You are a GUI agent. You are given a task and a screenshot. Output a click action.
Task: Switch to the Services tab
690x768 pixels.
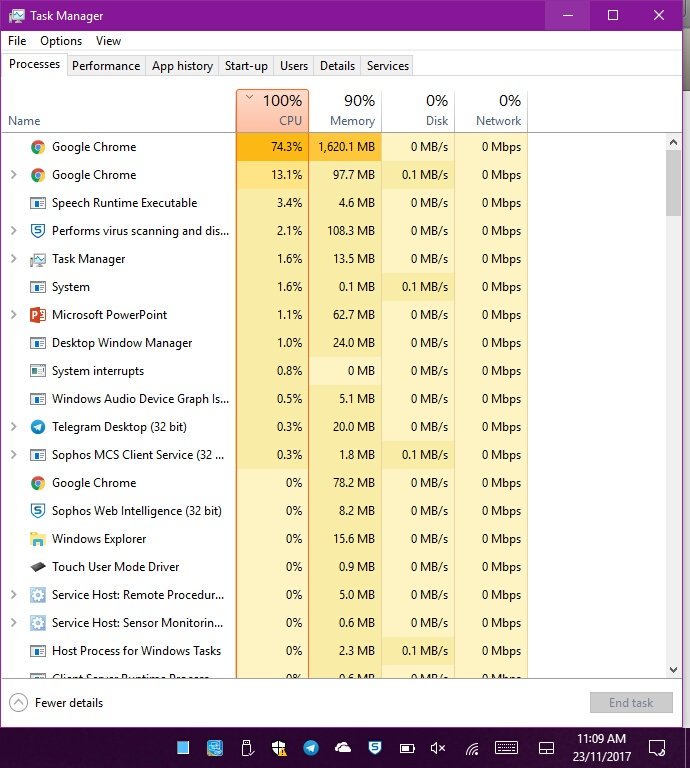(x=388, y=66)
